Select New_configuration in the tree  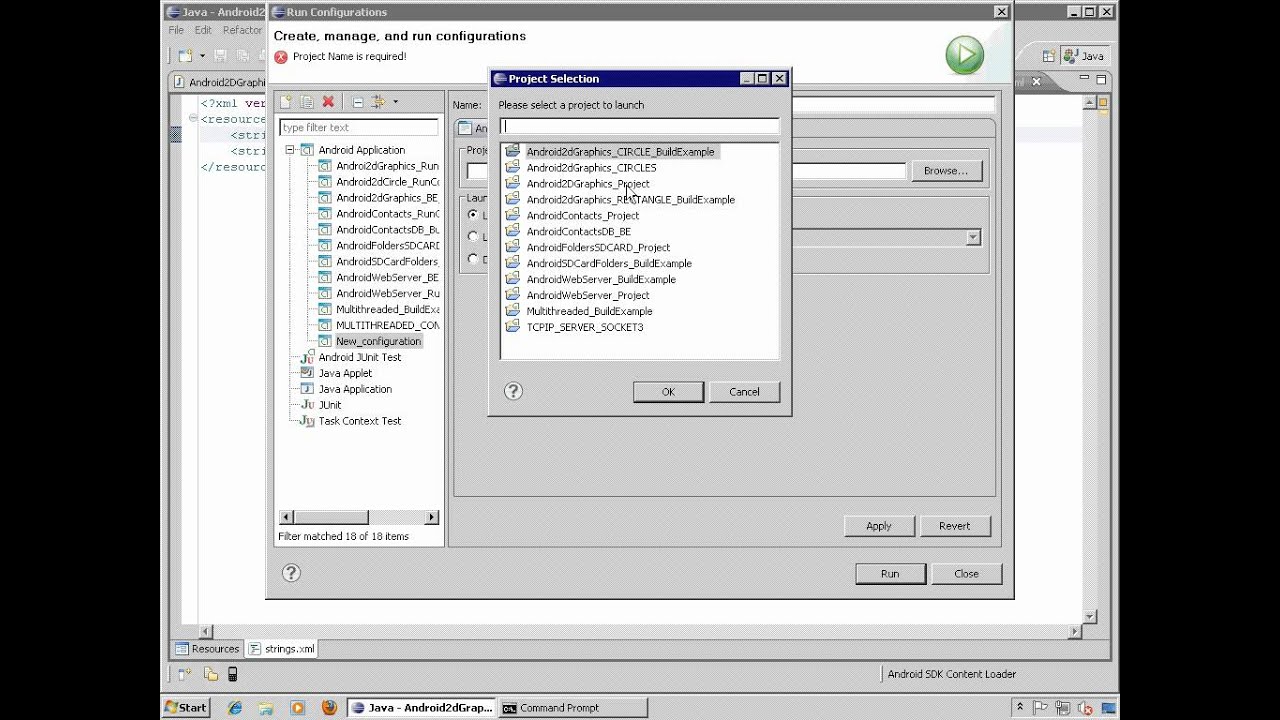pyautogui.click(x=378, y=341)
